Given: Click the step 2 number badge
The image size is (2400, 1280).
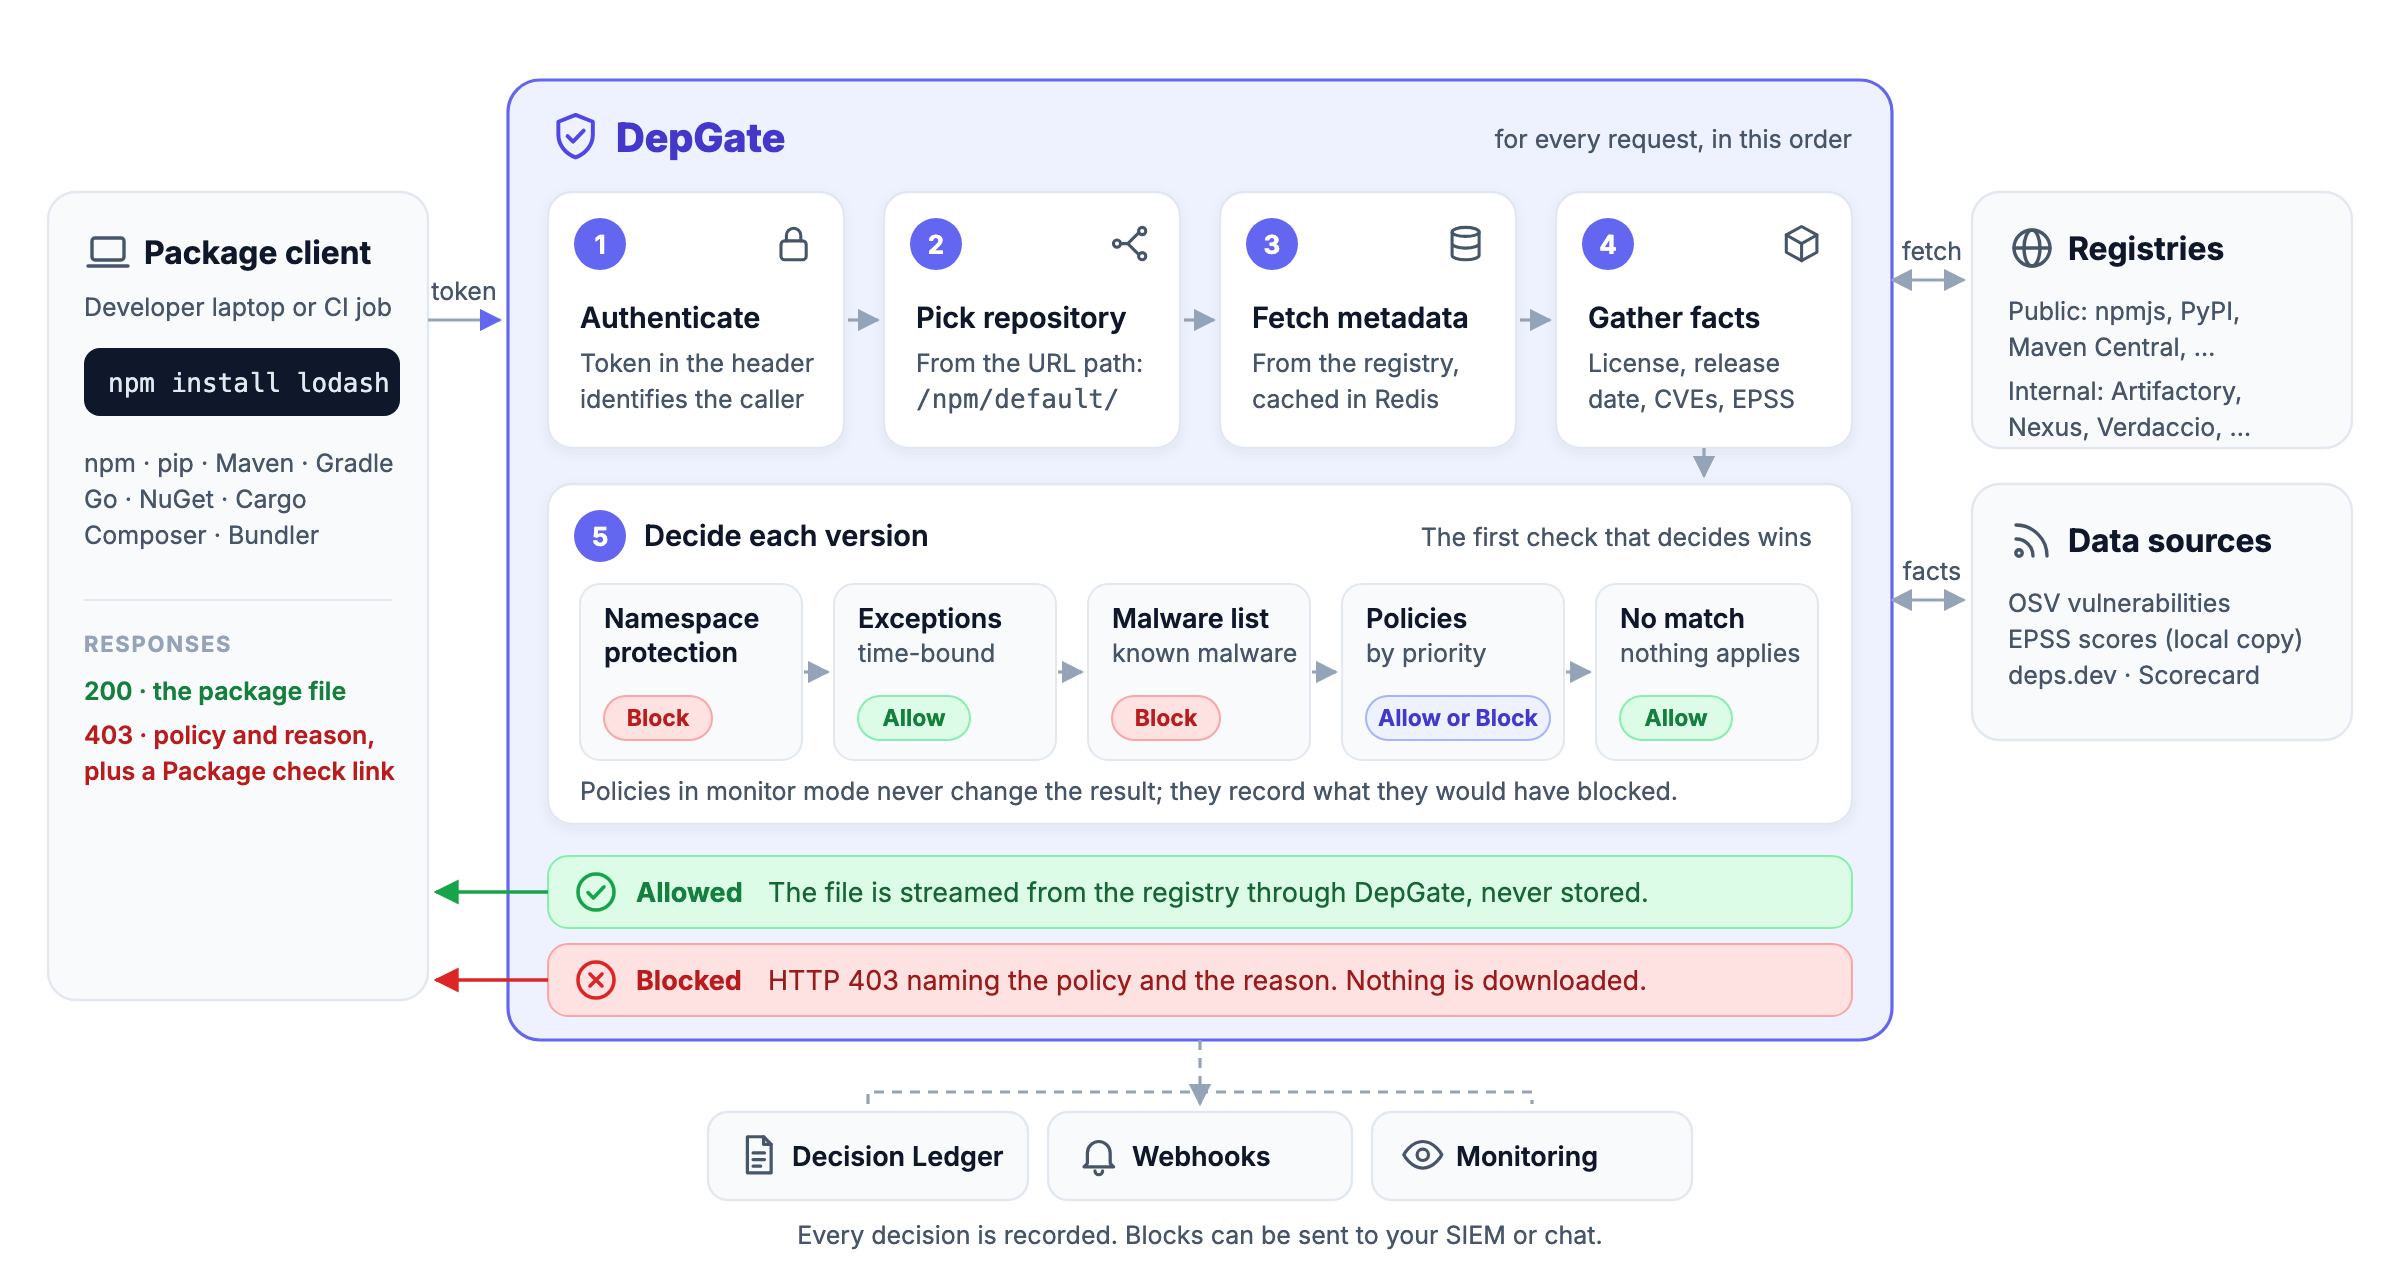Looking at the screenshot, I should 936,244.
